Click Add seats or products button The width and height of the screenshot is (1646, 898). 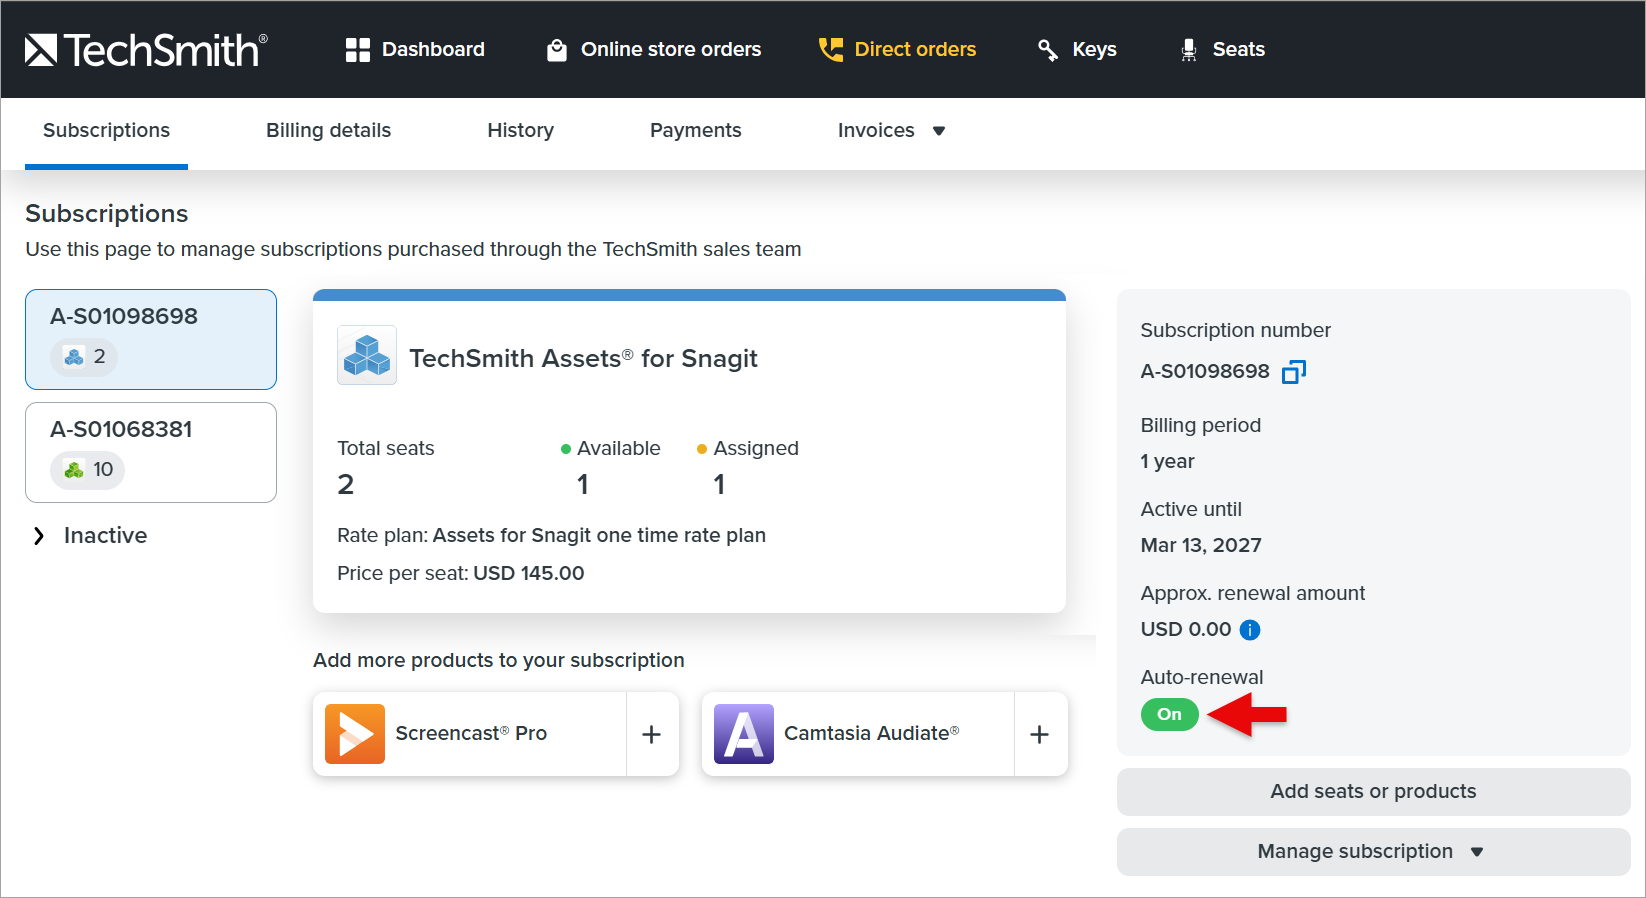tap(1372, 792)
